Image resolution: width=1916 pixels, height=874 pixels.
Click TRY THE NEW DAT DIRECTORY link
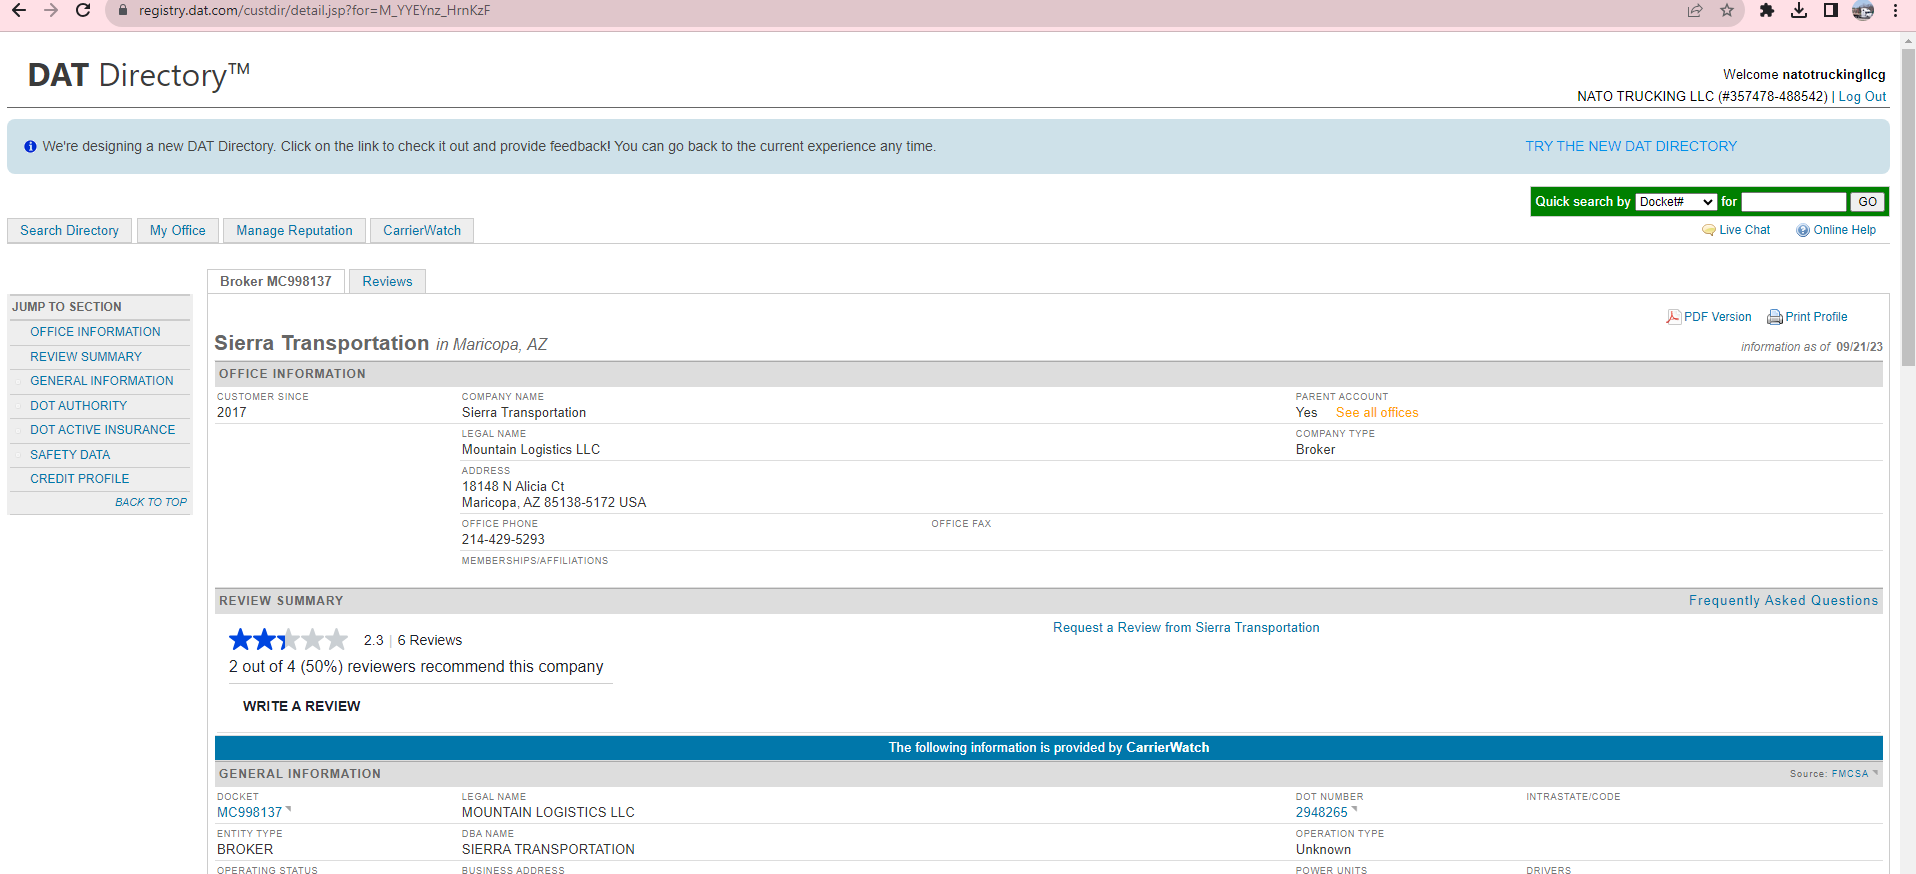click(1631, 146)
